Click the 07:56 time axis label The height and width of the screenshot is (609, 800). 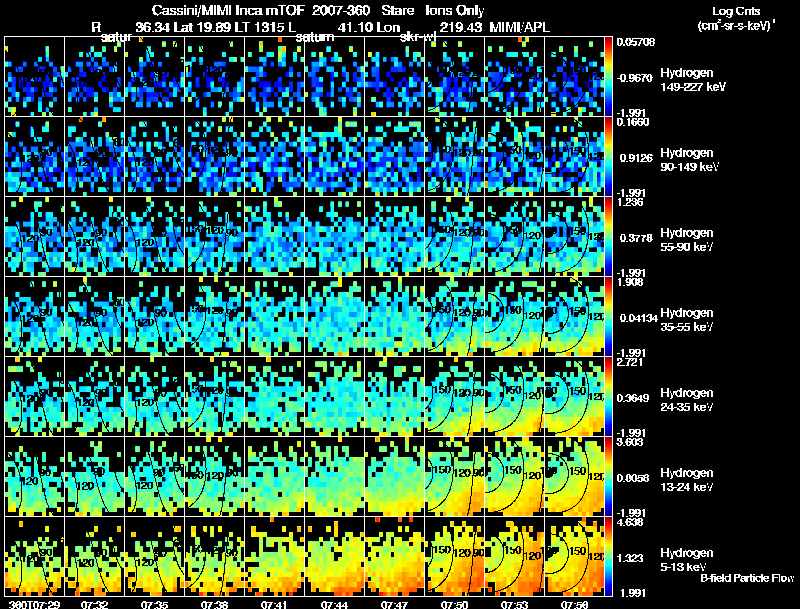point(574,604)
